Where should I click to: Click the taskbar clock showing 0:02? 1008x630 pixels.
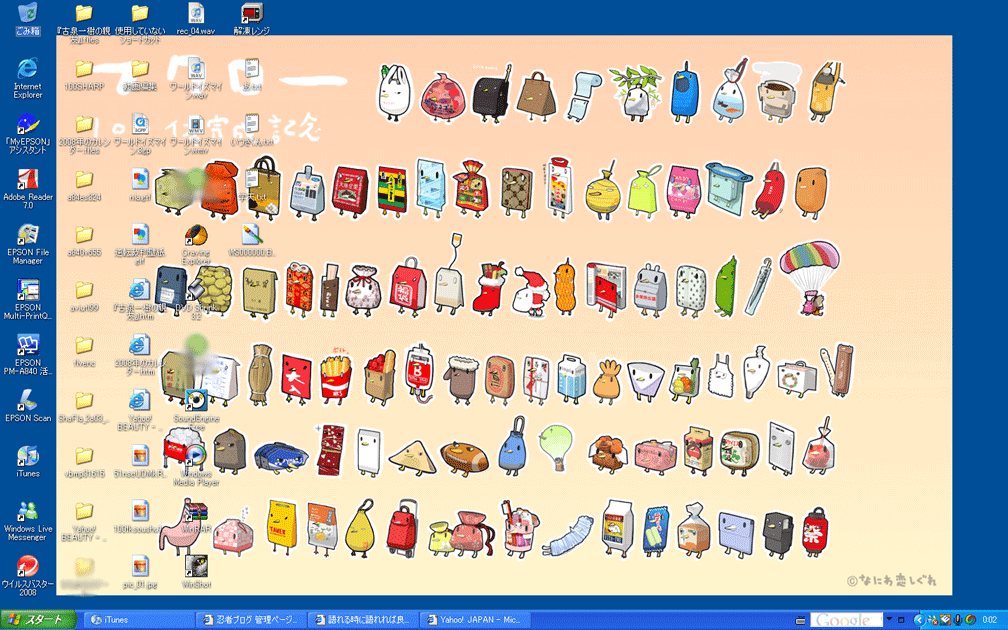coord(990,620)
